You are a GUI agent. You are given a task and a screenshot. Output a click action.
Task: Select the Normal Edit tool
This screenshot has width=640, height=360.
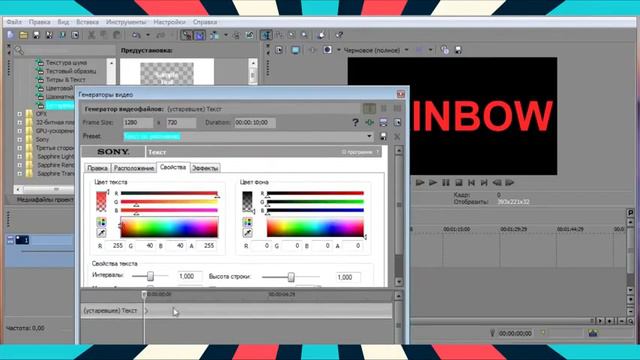(x=266, y=35)
